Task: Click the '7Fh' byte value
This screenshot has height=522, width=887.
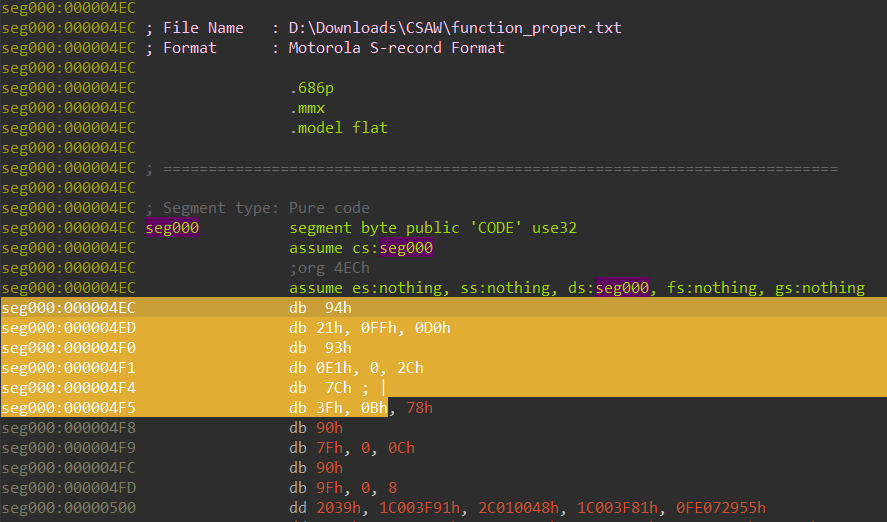Action: coord(329,448)
